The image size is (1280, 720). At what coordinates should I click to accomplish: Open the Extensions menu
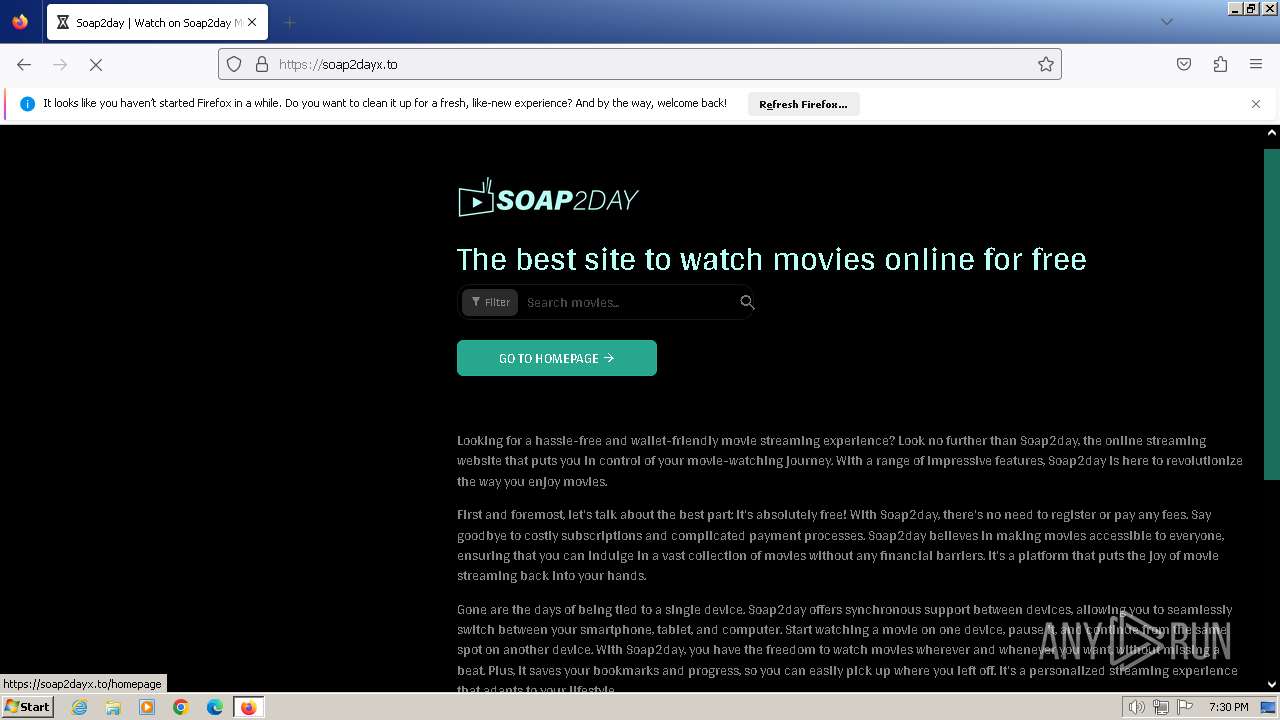click(1220, 64)
